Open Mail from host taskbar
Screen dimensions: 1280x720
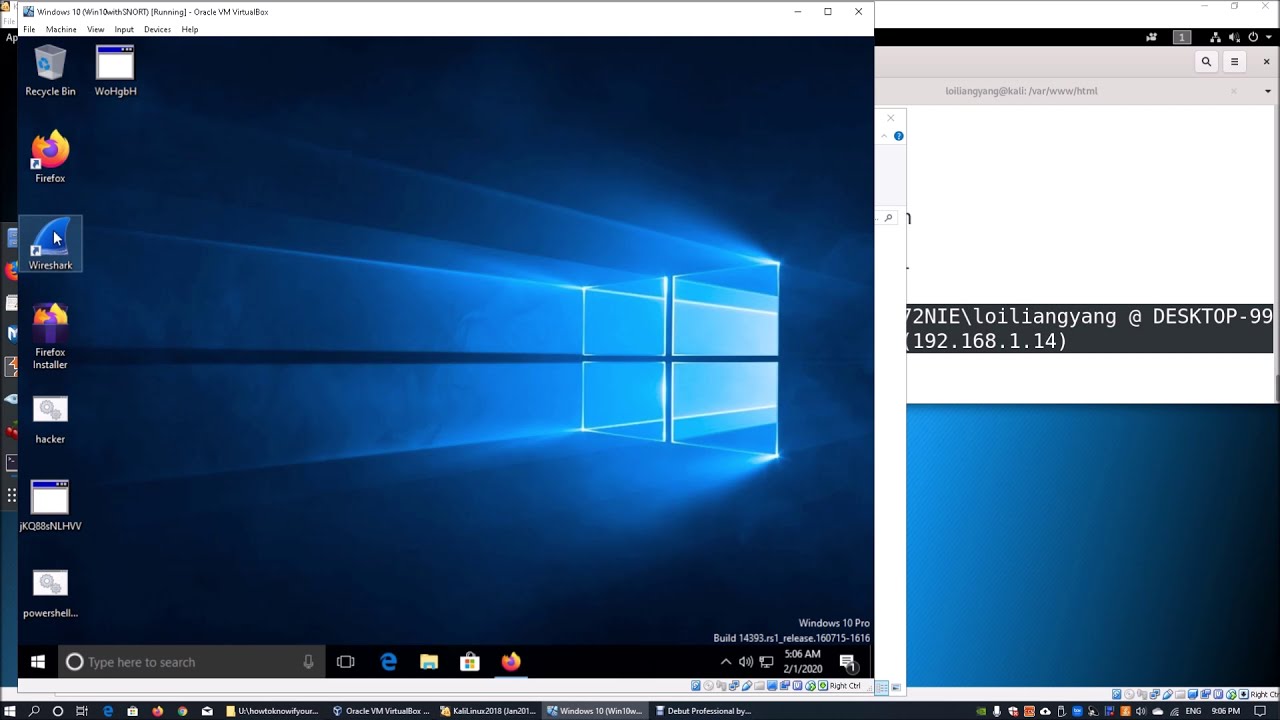click(x=207, y=711)
